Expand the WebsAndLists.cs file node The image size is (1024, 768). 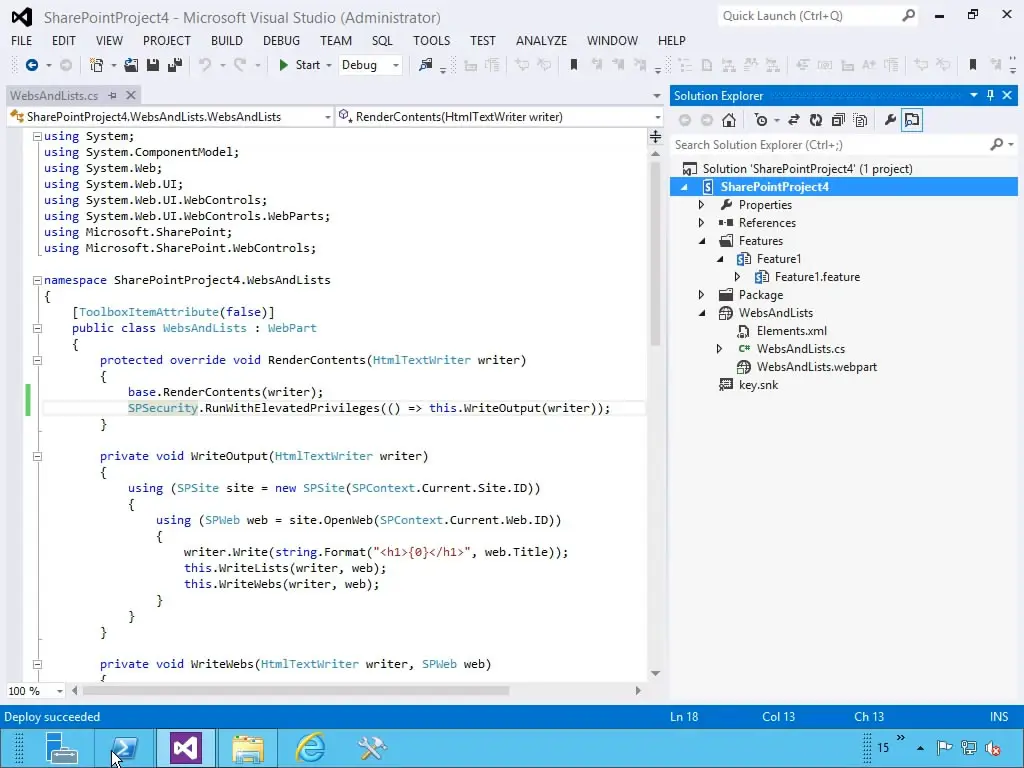coord(719,349)
